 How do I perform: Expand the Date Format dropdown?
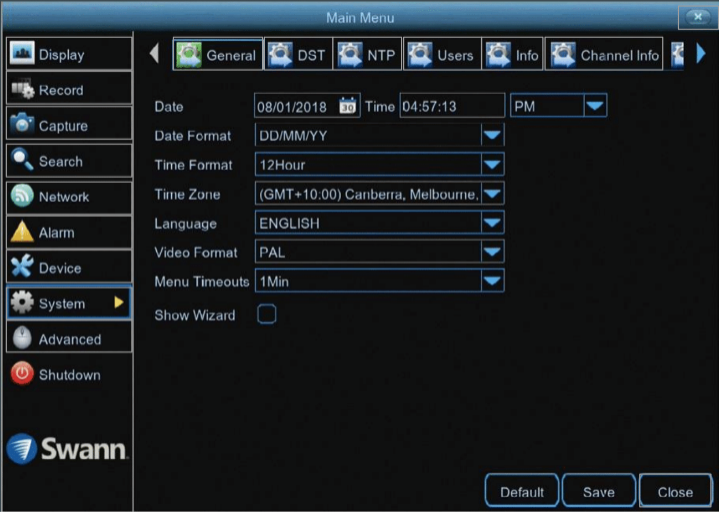[x=492, y=136]
